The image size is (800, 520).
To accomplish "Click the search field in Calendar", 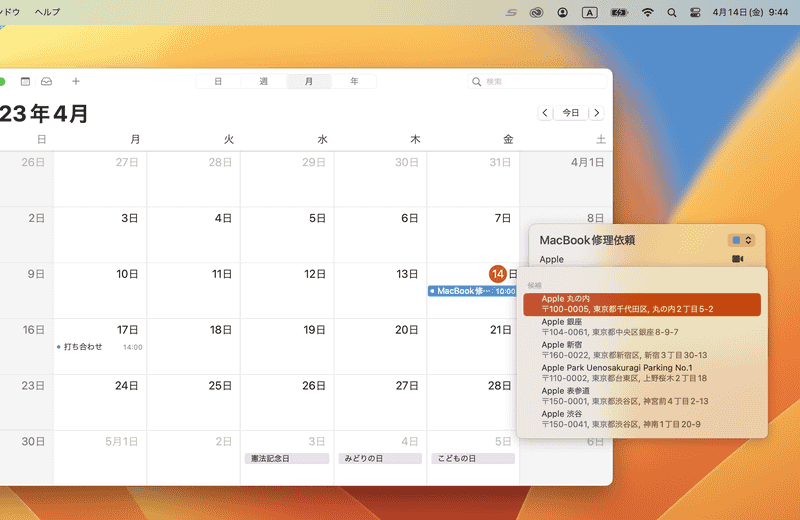I will click(537, 82).
